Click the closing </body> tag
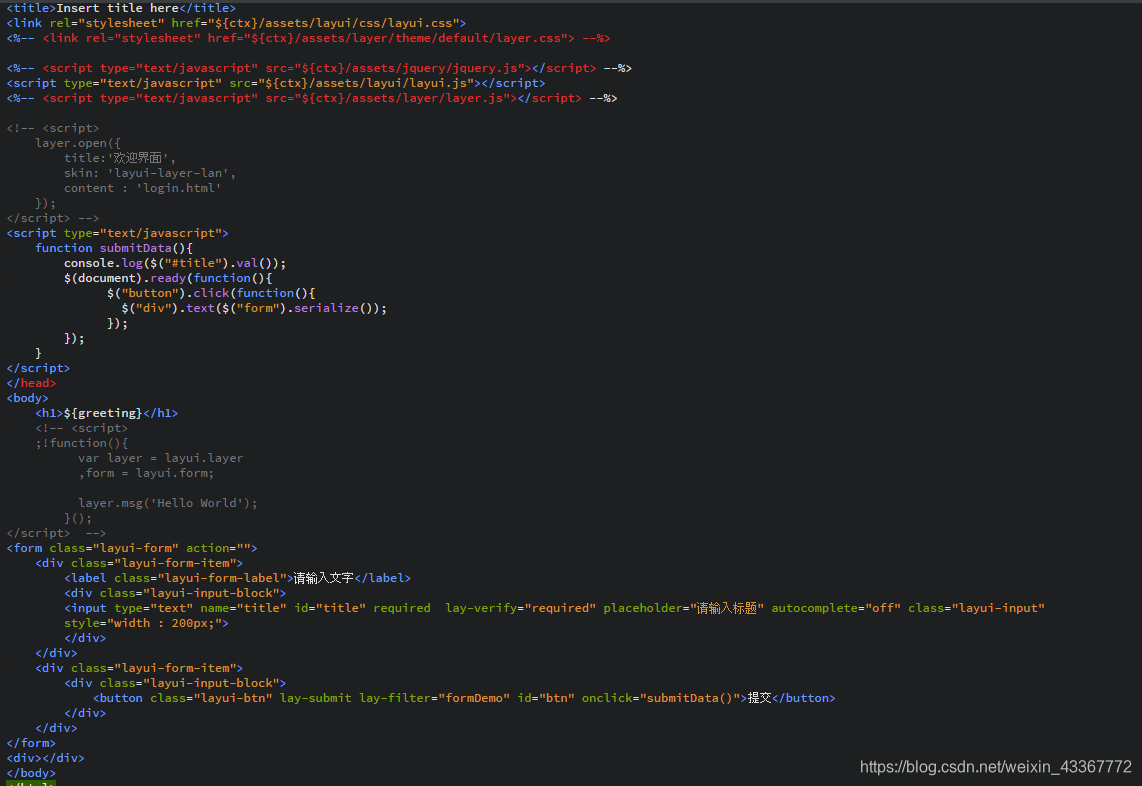 [x=31, y=773]
